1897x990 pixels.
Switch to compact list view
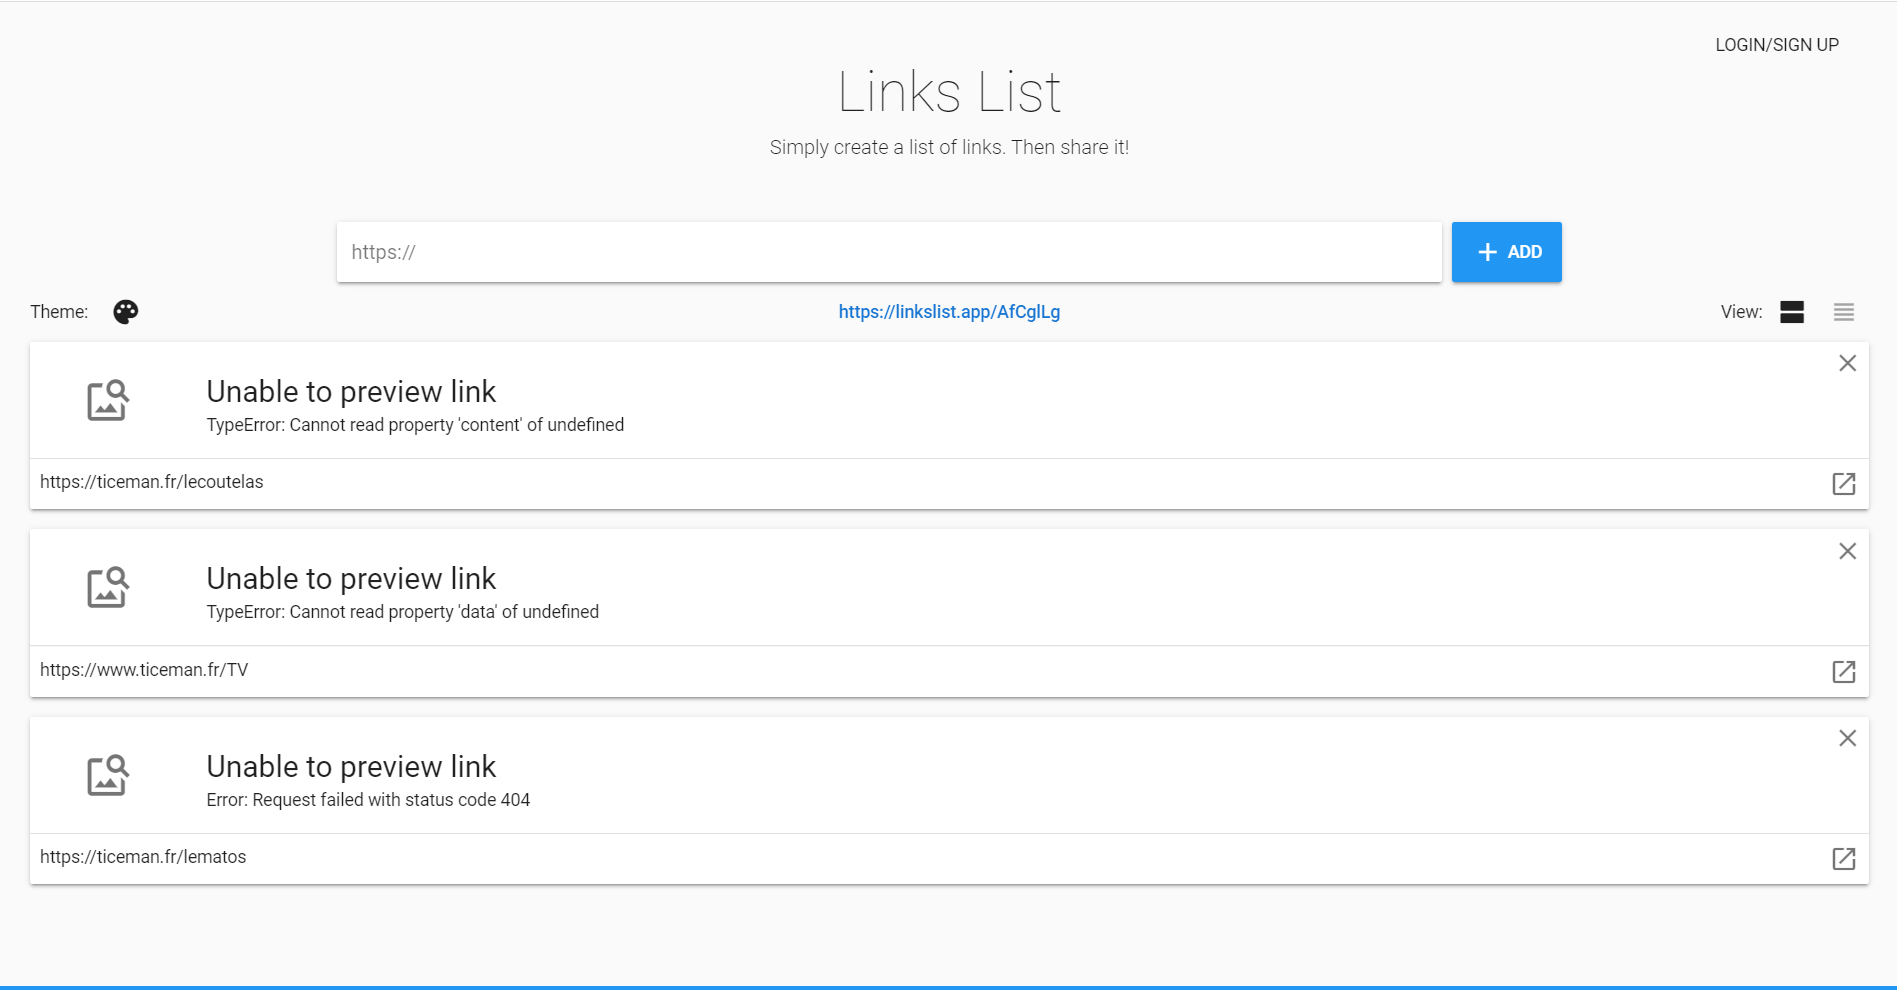pyautogui.click(x=1843, y=312)
